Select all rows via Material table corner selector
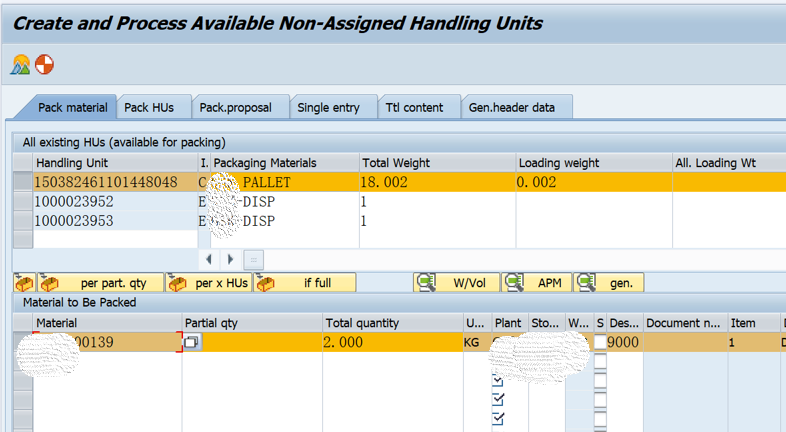The image size is (786, 432). tap(23, 323)
